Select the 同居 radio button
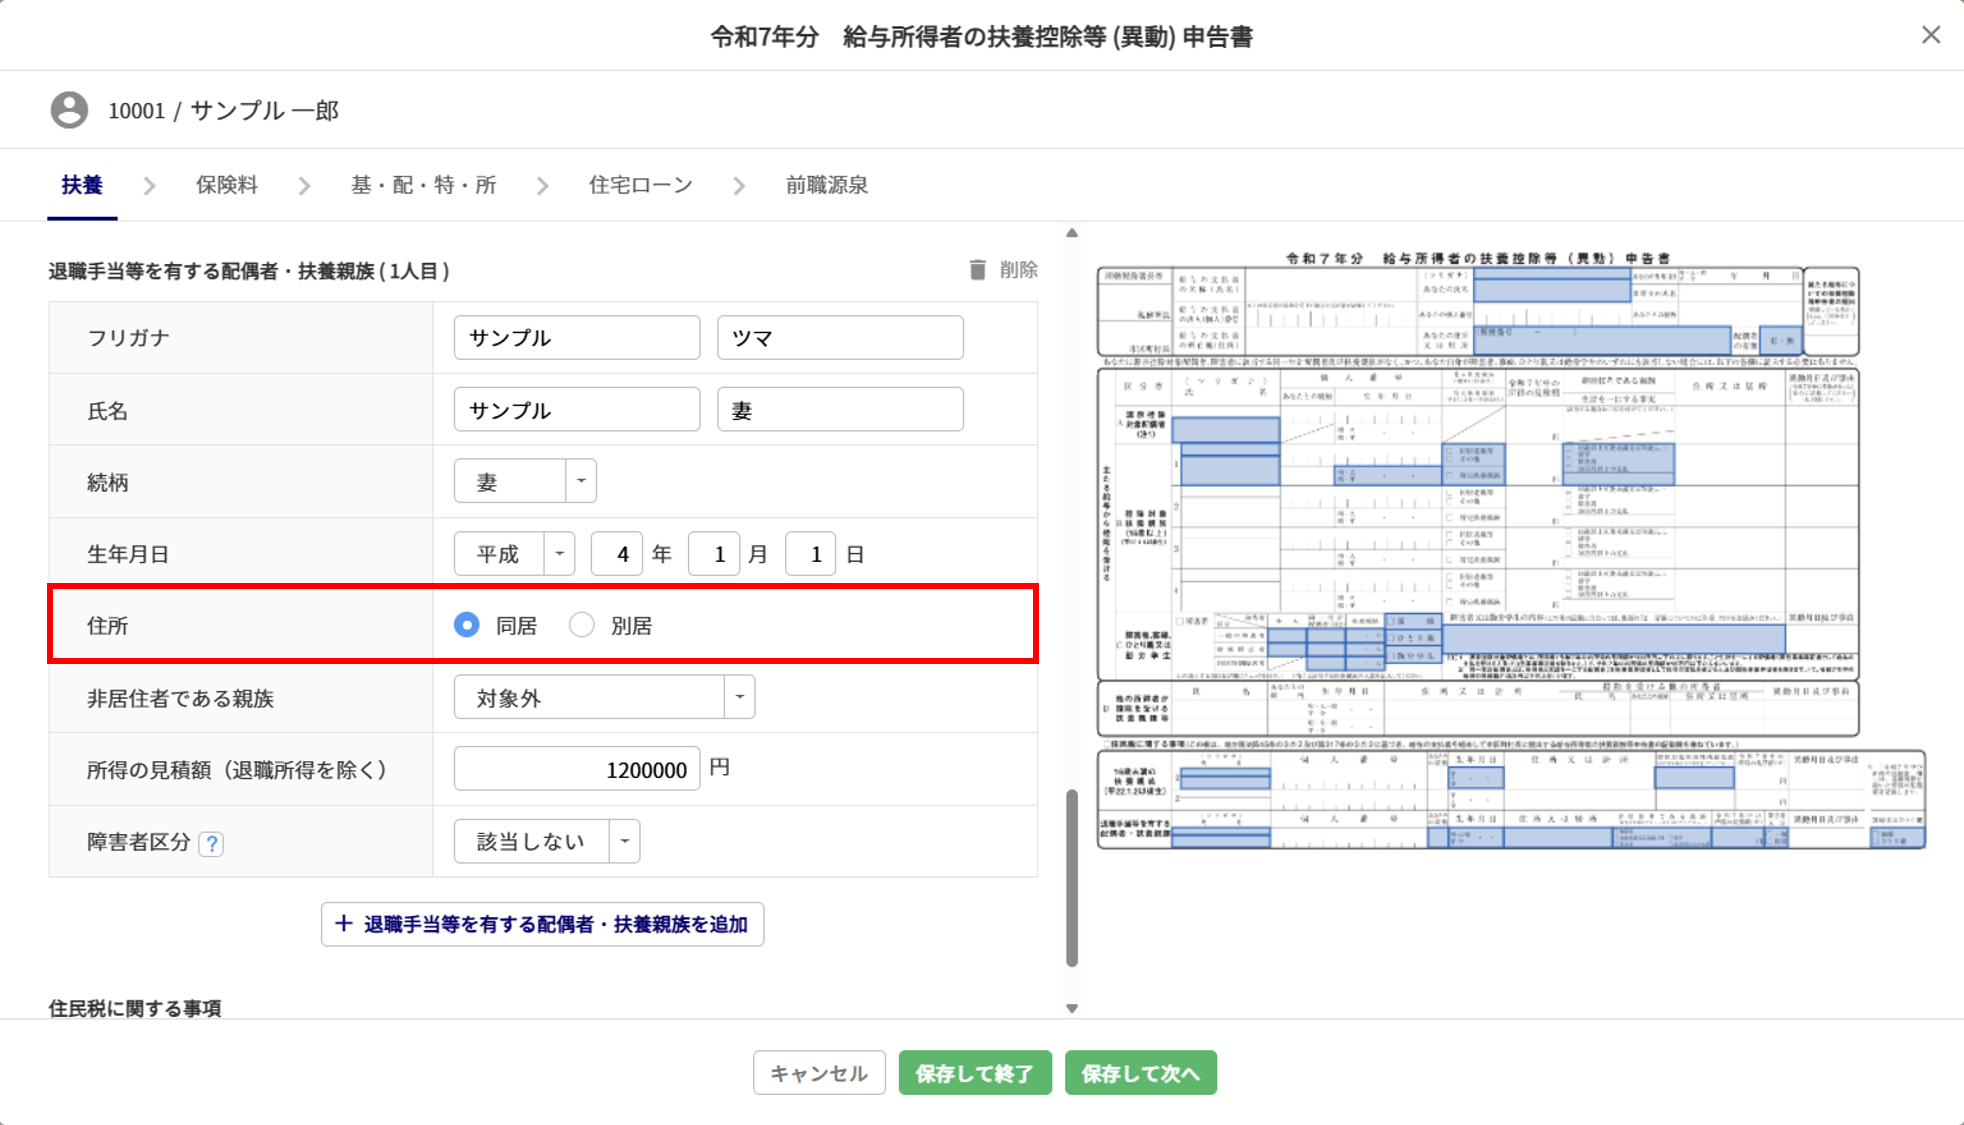This screenshot has height=1125, width=1964. 467,625
